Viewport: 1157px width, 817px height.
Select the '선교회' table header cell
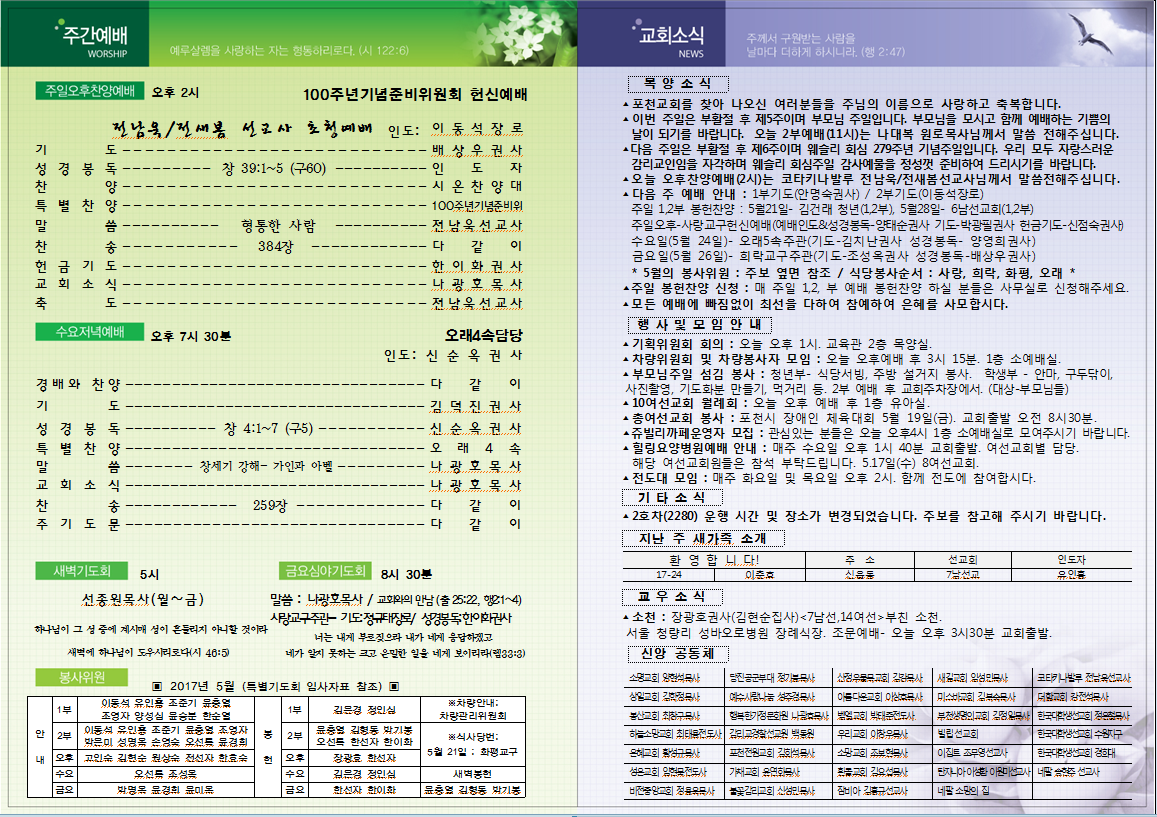(962, 559)
